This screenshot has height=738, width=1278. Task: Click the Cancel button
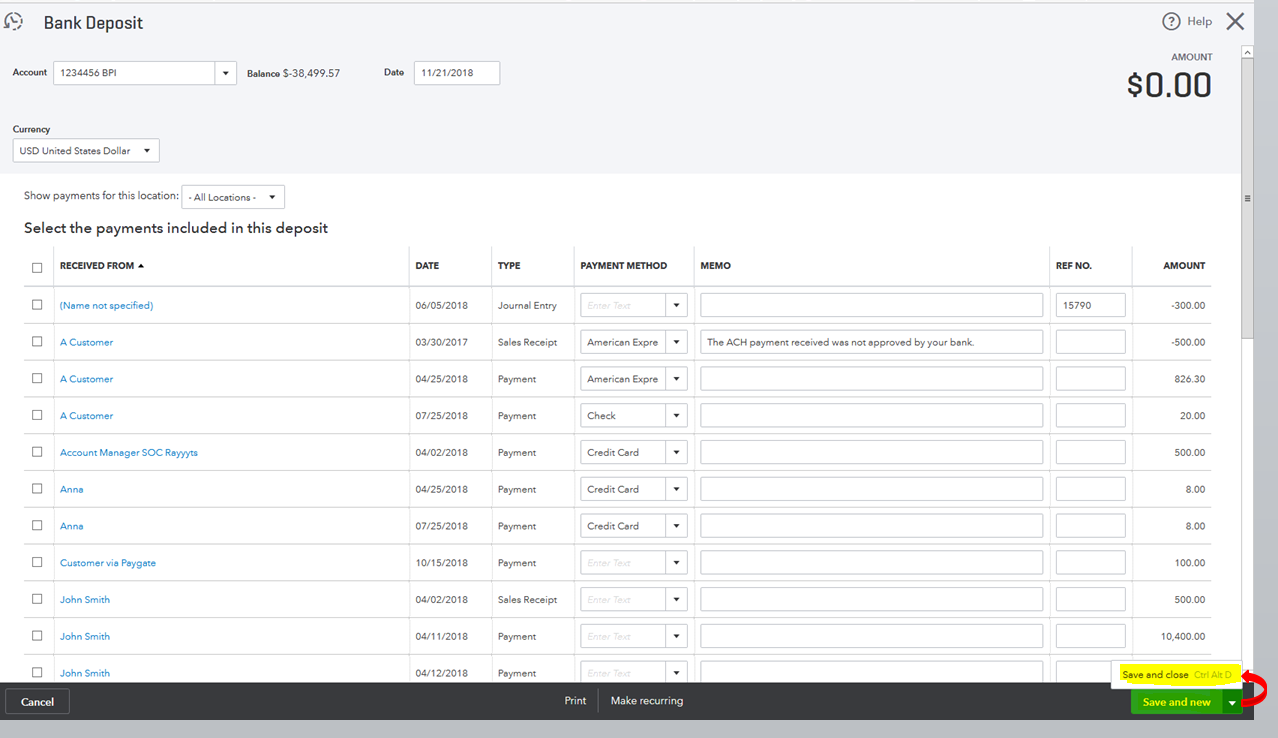36,701
